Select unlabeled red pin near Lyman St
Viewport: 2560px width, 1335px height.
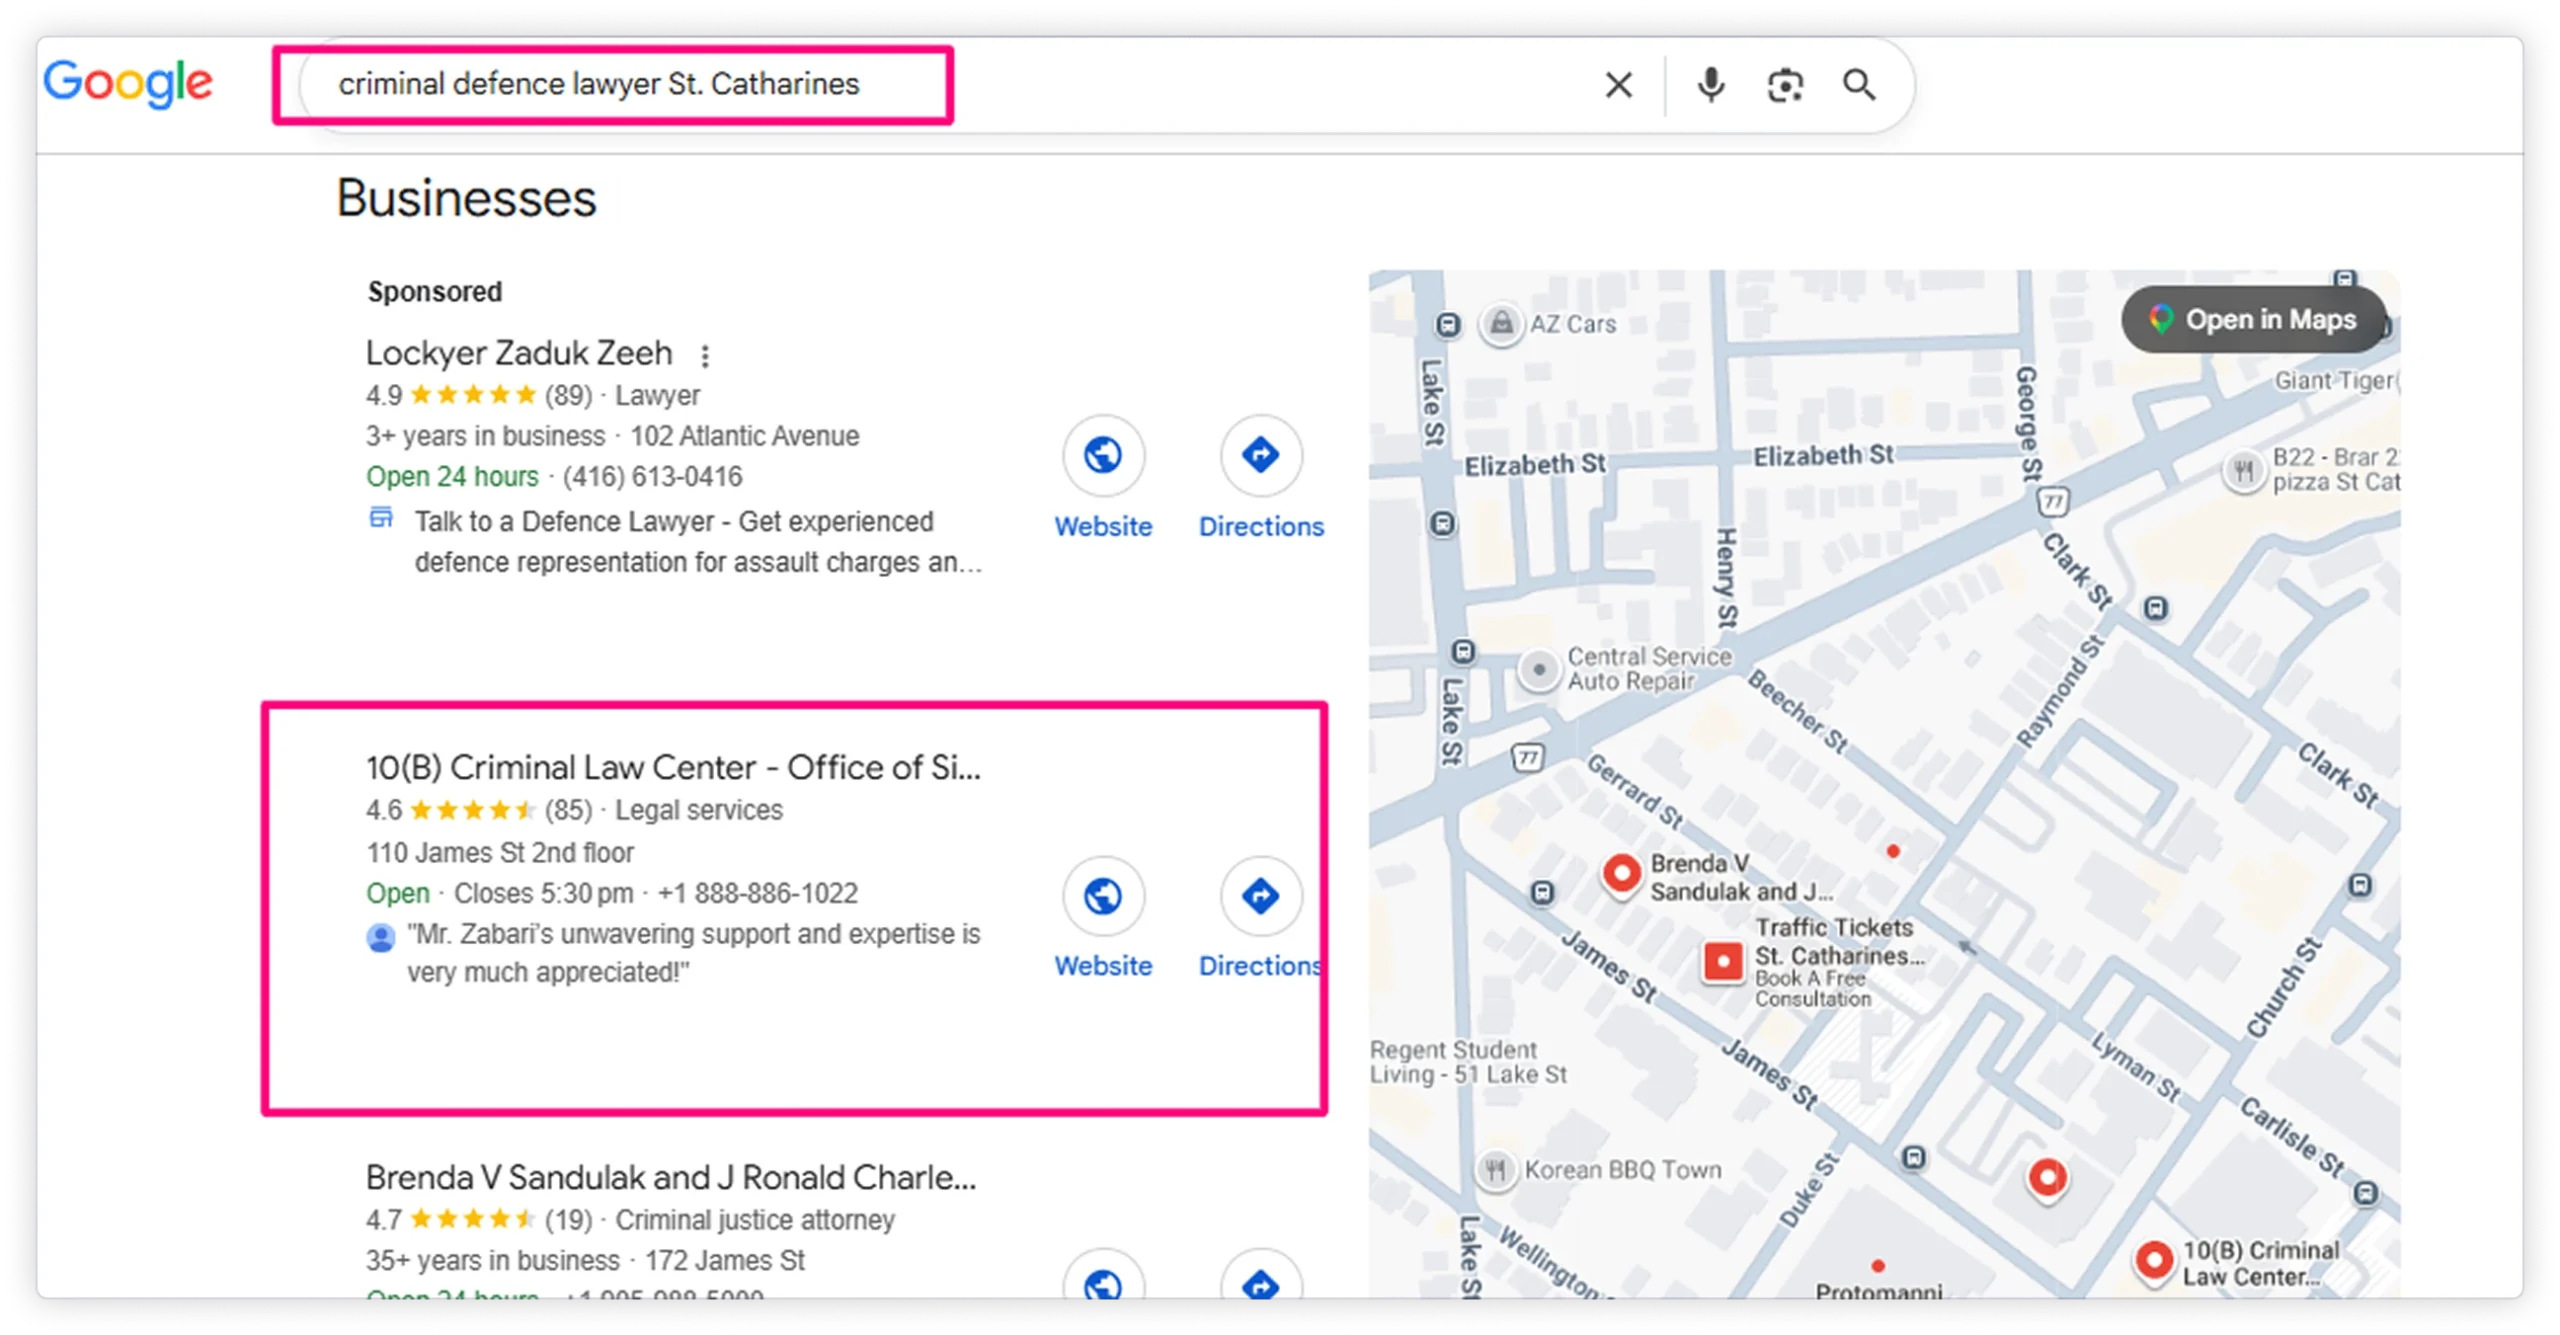pyautogui.click(x=2047, y=1179)
